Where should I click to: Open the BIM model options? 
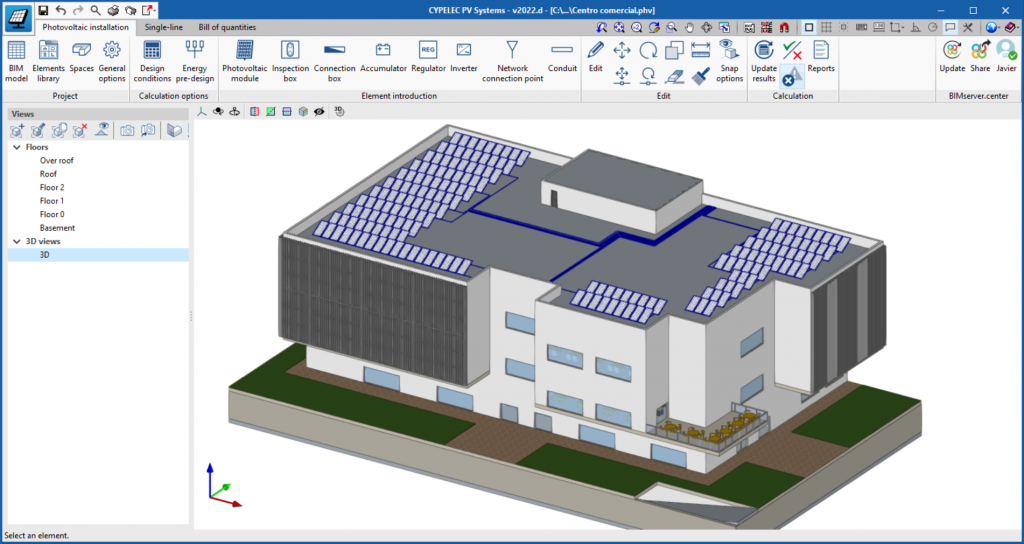point(16,58)
